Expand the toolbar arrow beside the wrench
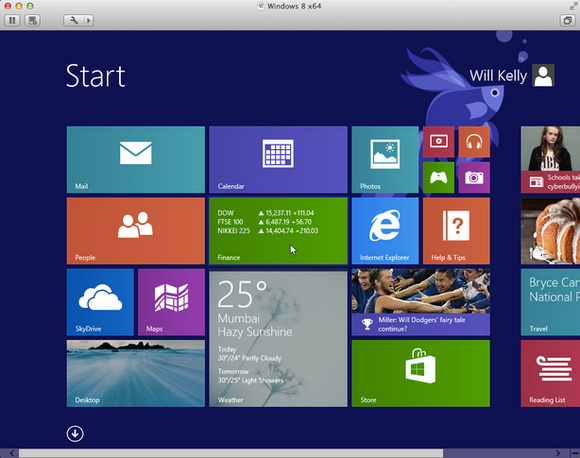The image size is (580, 458). point(89,20)
